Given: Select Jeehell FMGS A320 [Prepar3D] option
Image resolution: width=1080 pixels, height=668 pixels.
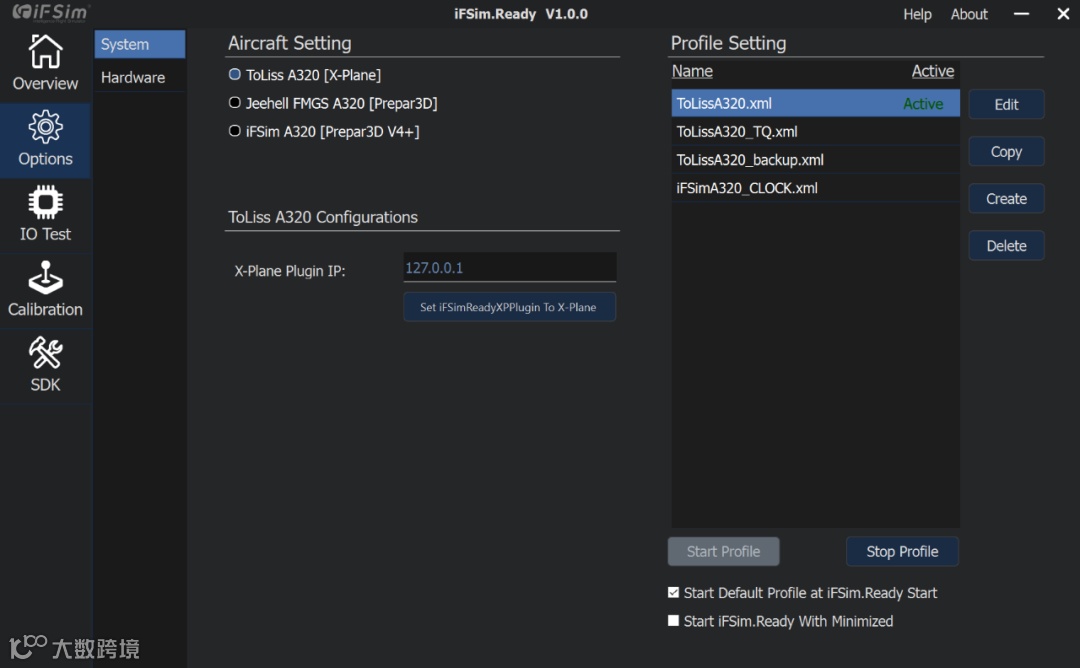Looking at the screenshot, I should (x=235, y=103).
